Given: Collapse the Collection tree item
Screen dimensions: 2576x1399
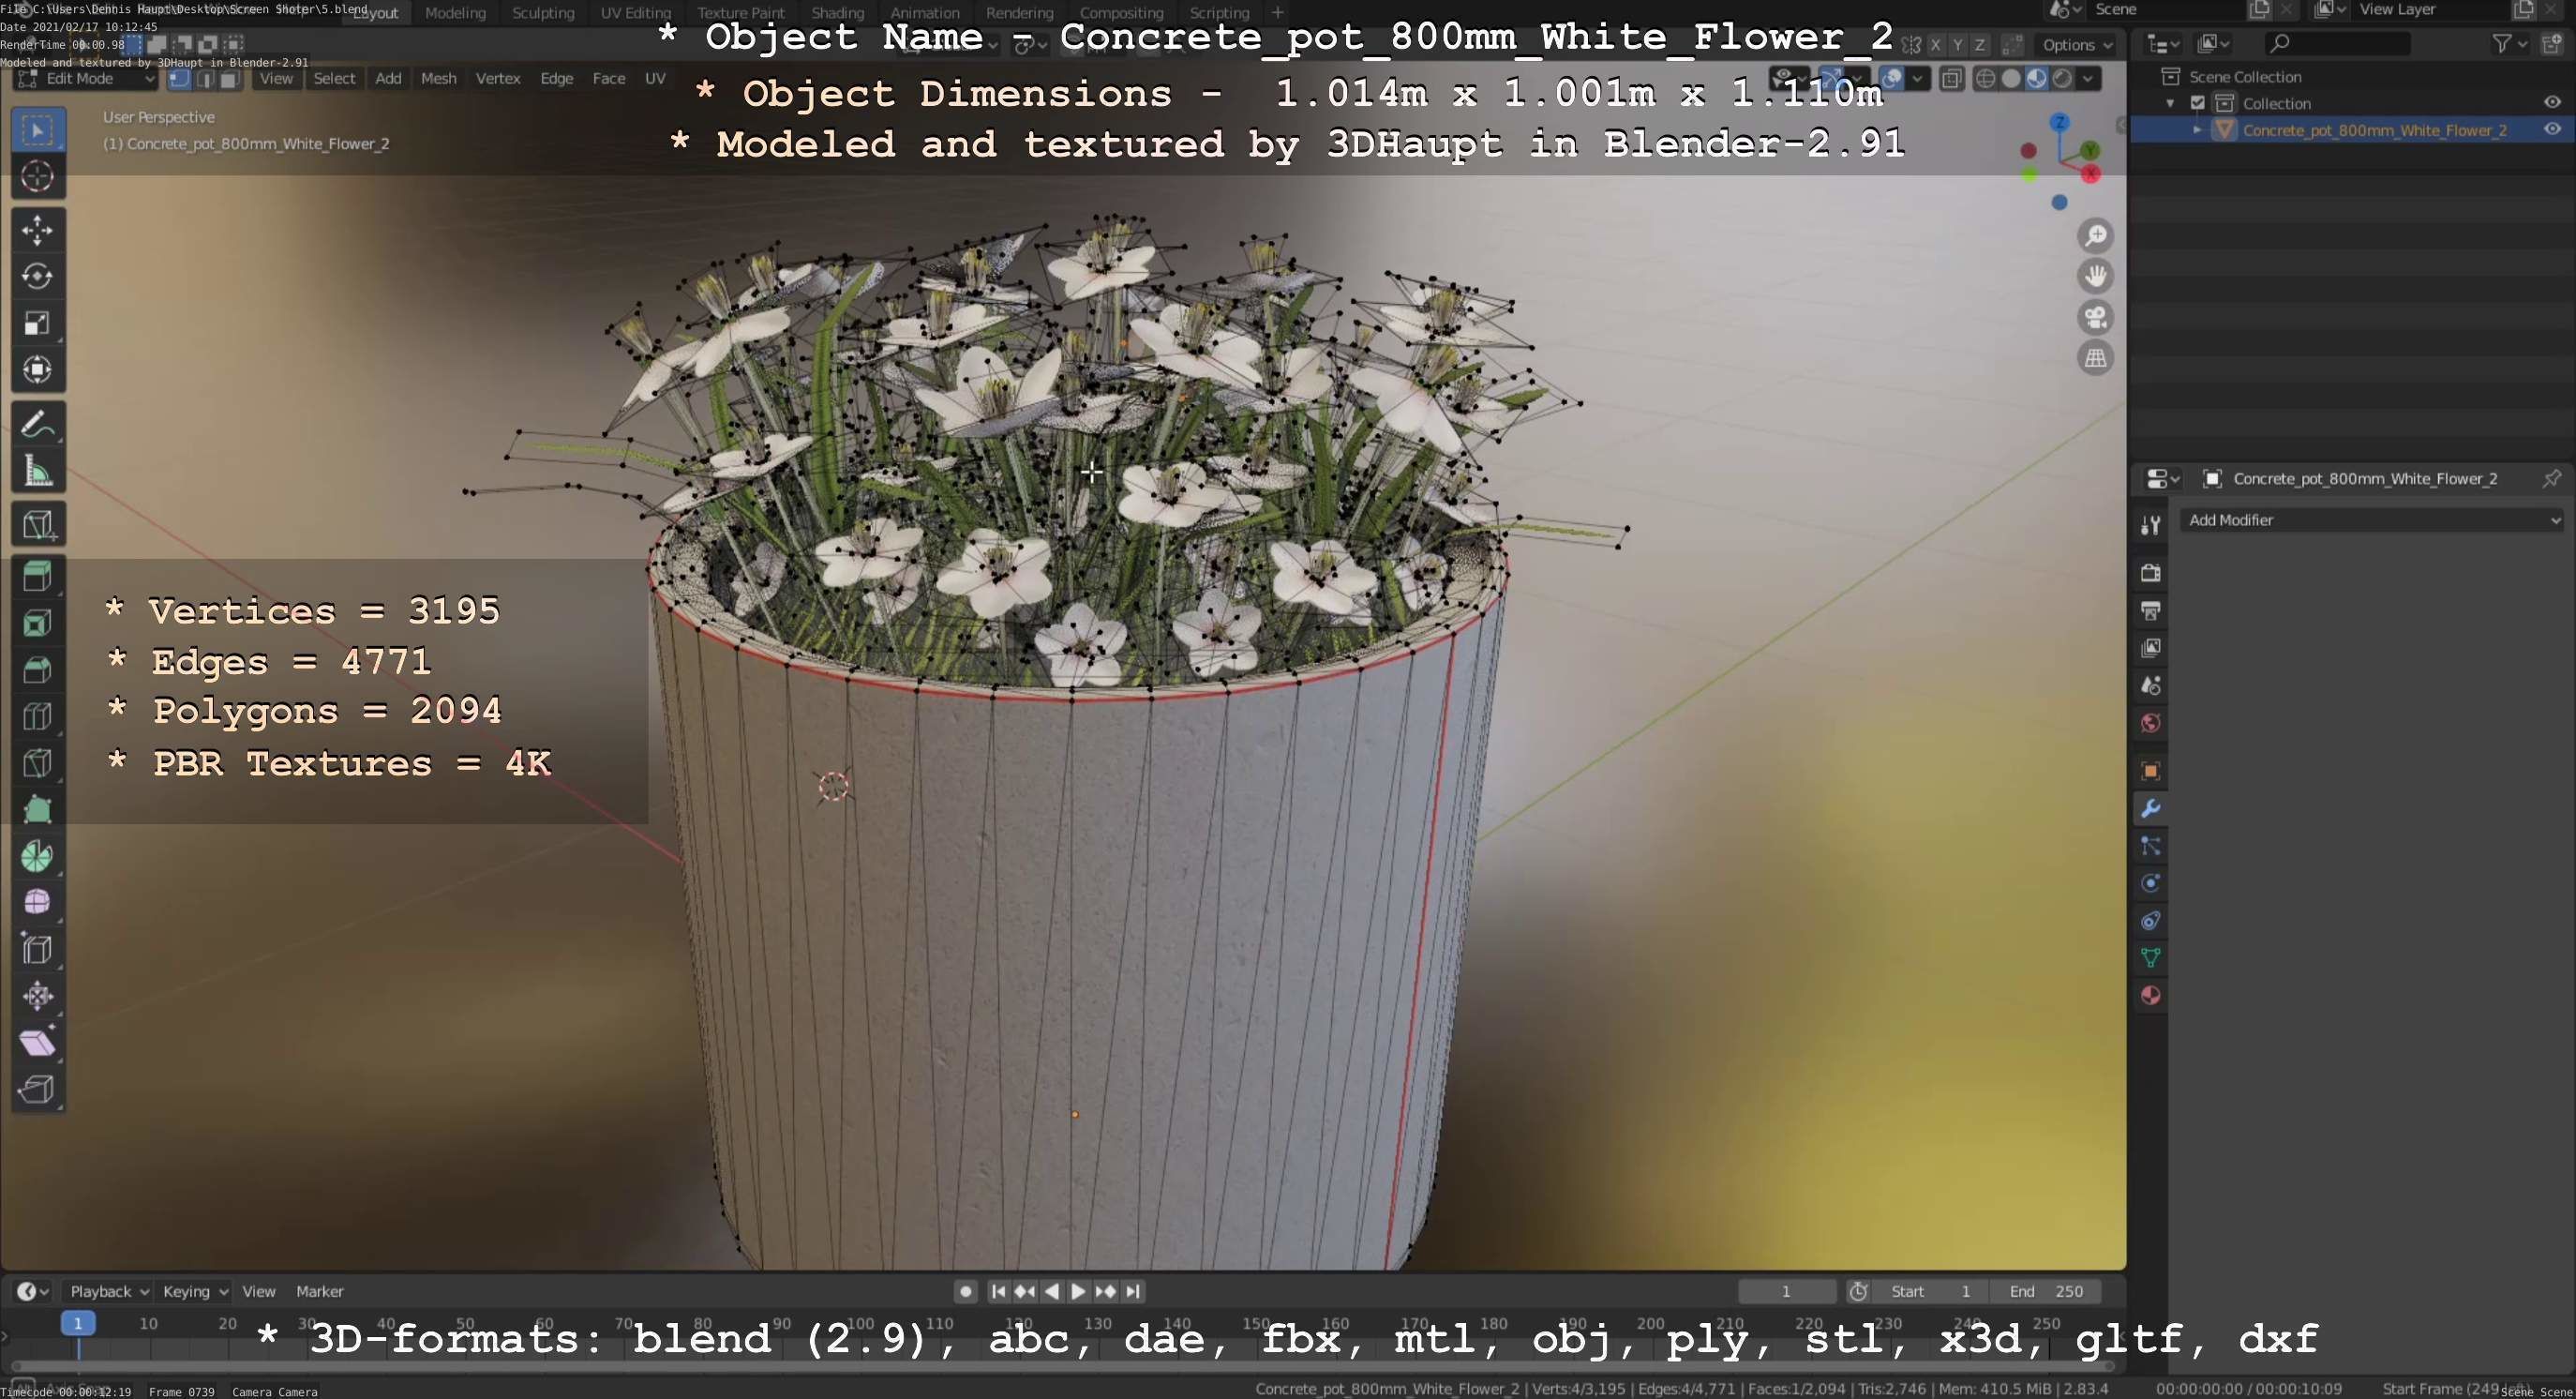Looking at the screenshot, I should 2170,103.
